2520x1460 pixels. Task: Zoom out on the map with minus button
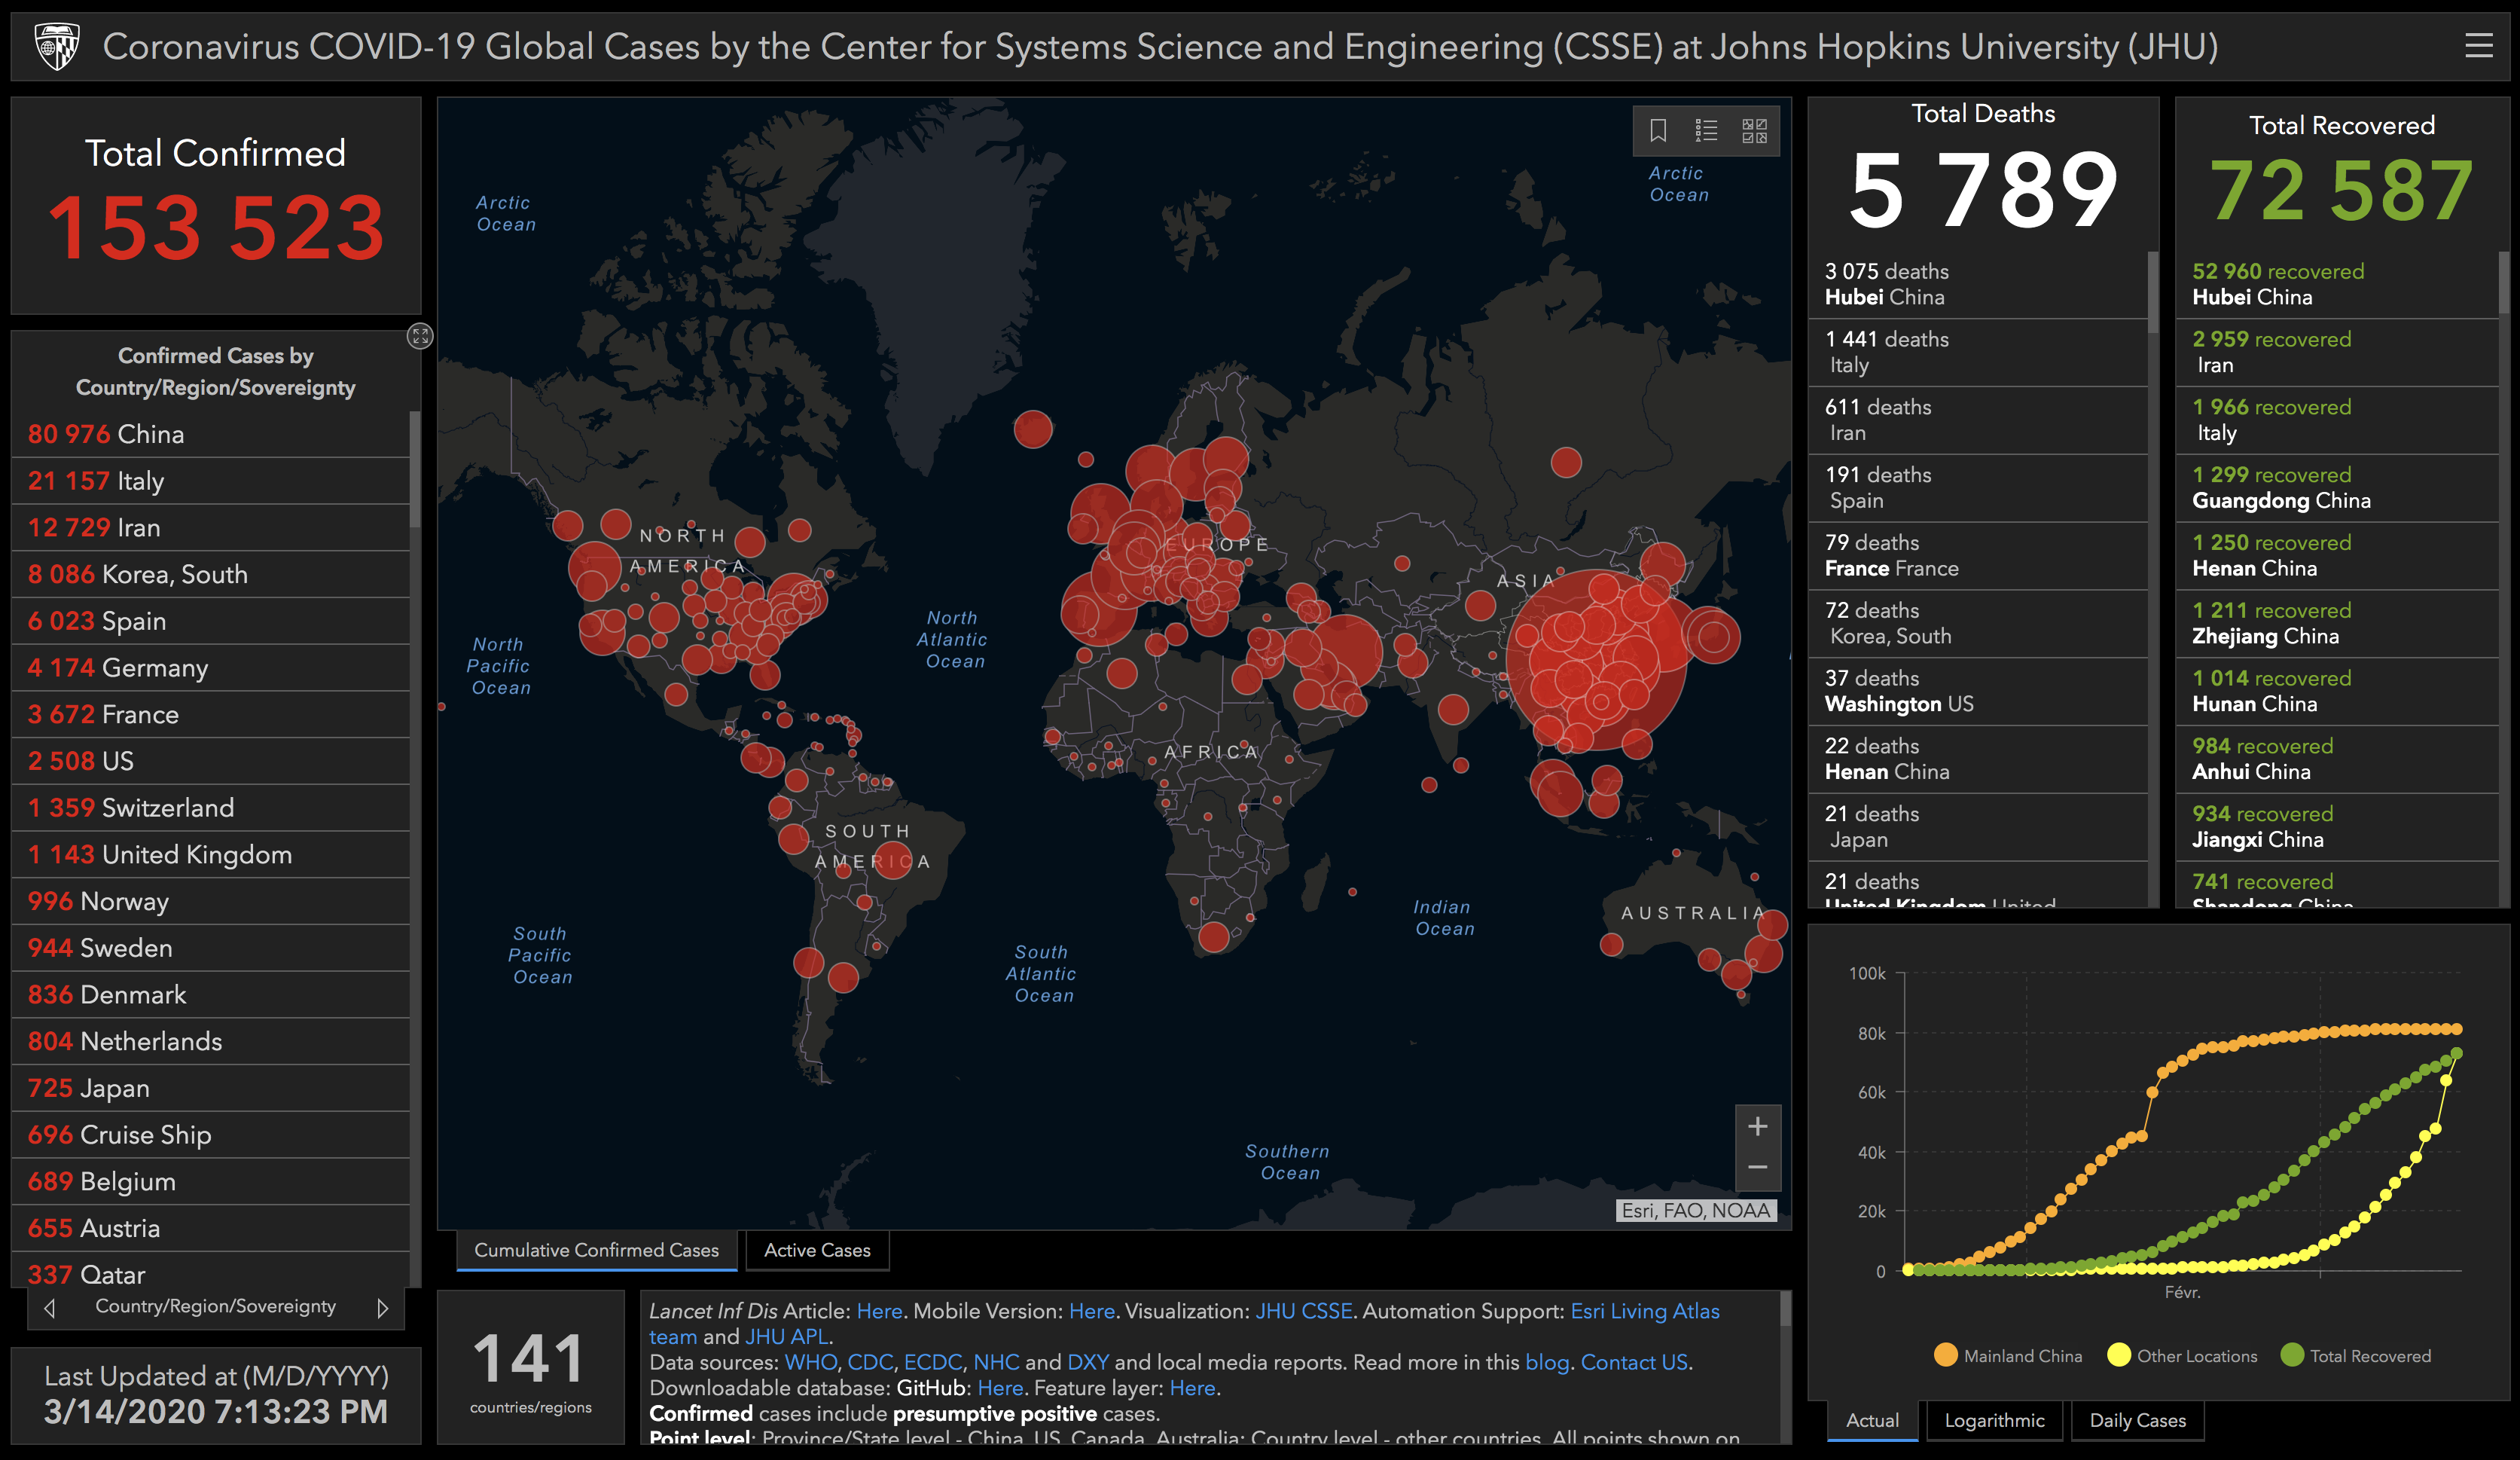pyautogui.click(x=1757, y=1168)
